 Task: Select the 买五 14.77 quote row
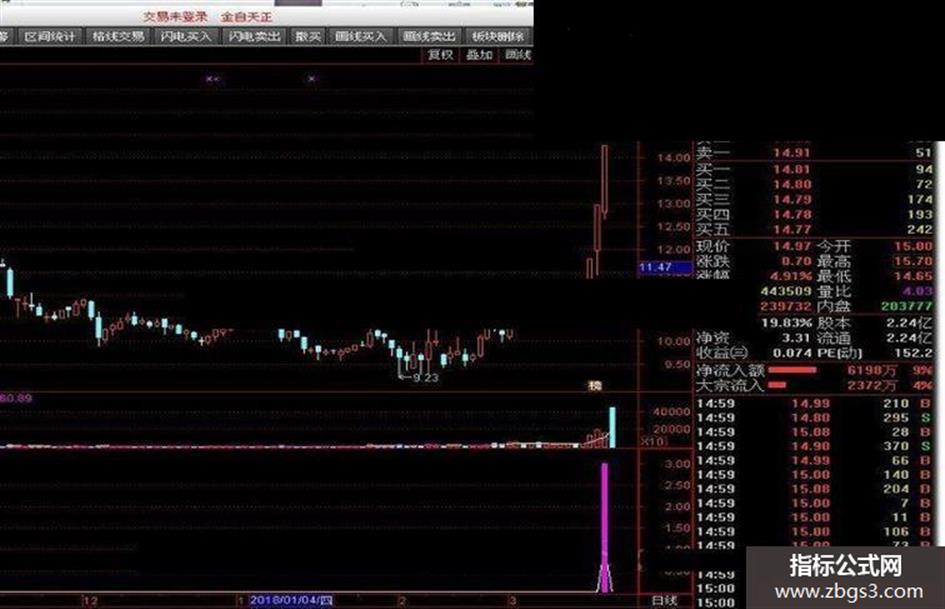[x=814, y=229]
